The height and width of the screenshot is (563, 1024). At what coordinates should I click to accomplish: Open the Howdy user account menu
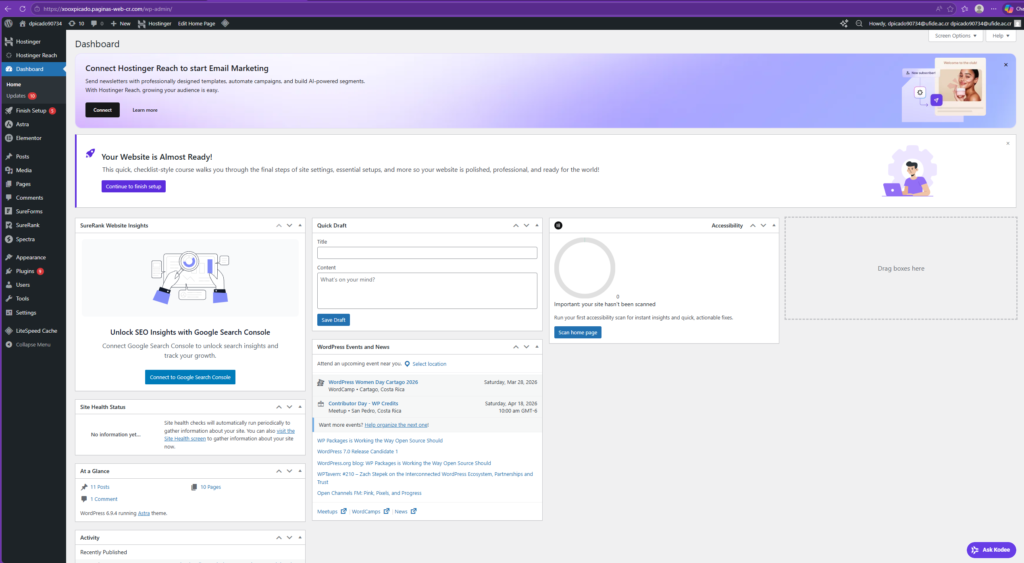[944, 24]
